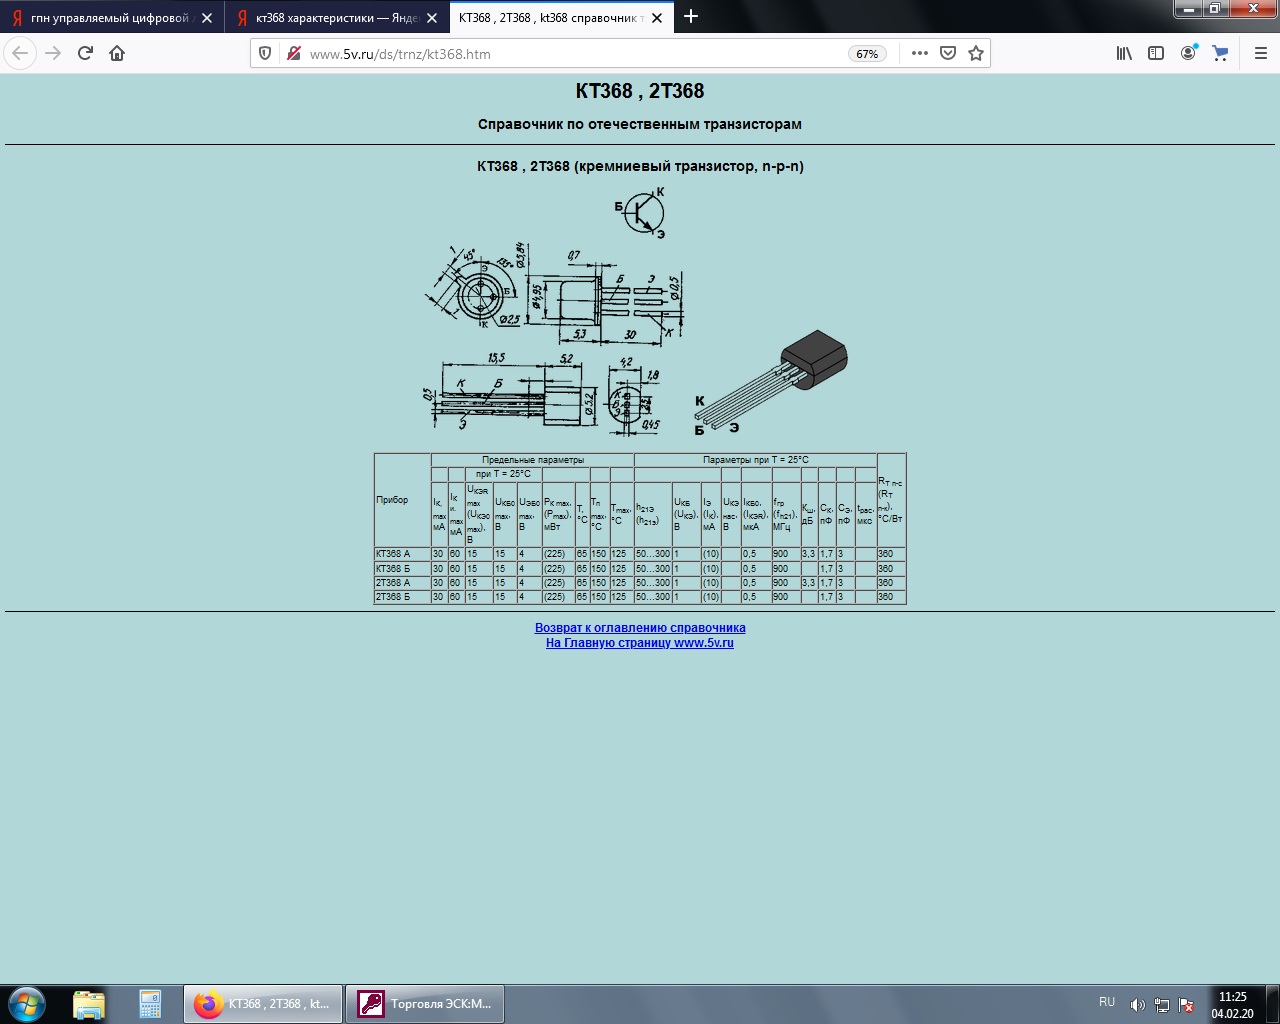The width and height of the screenshot is (1280, 1024).
Task: Save page to Pocket
Action: click(948, 54)
